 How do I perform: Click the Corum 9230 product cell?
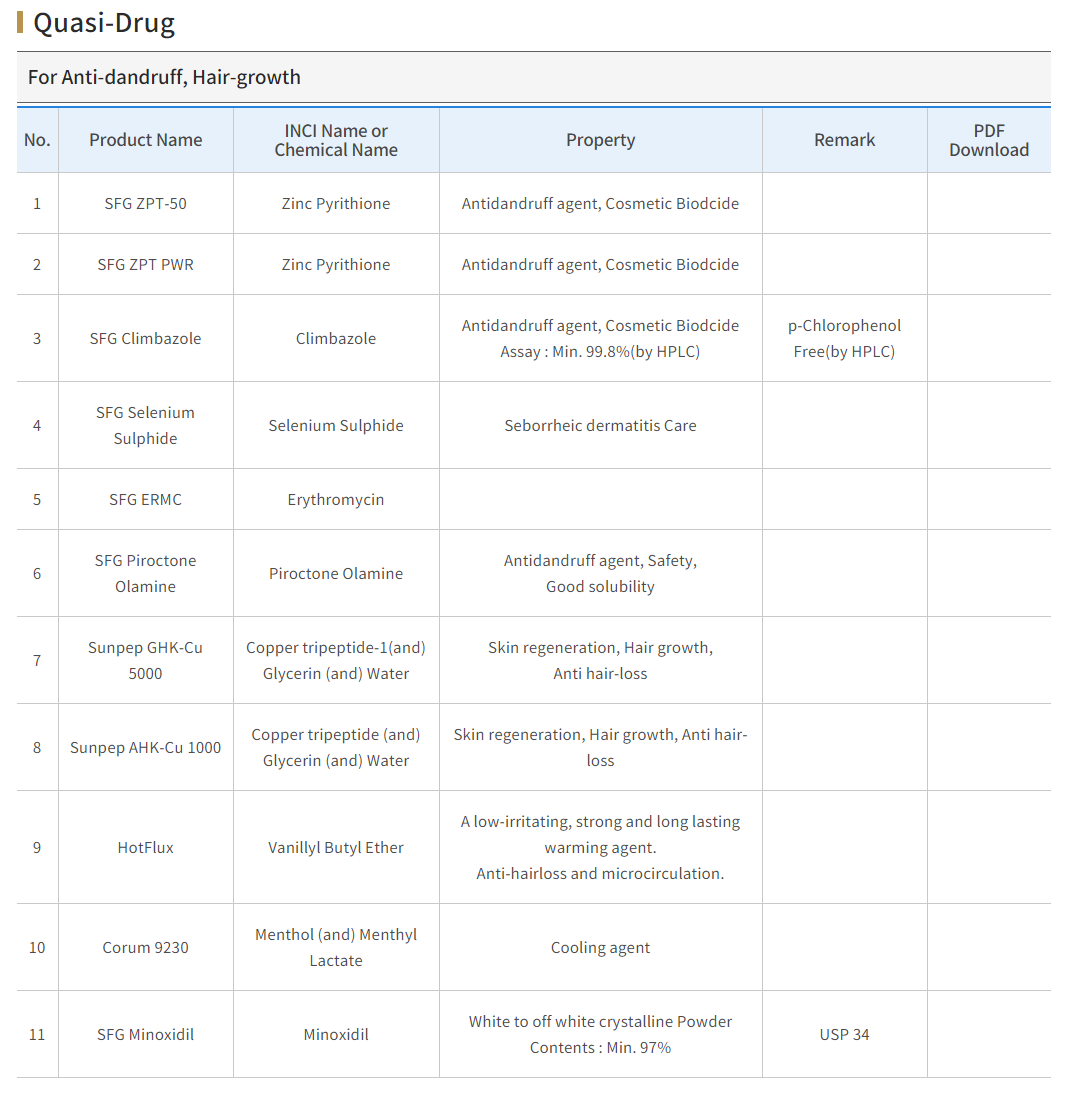[145, 947]
